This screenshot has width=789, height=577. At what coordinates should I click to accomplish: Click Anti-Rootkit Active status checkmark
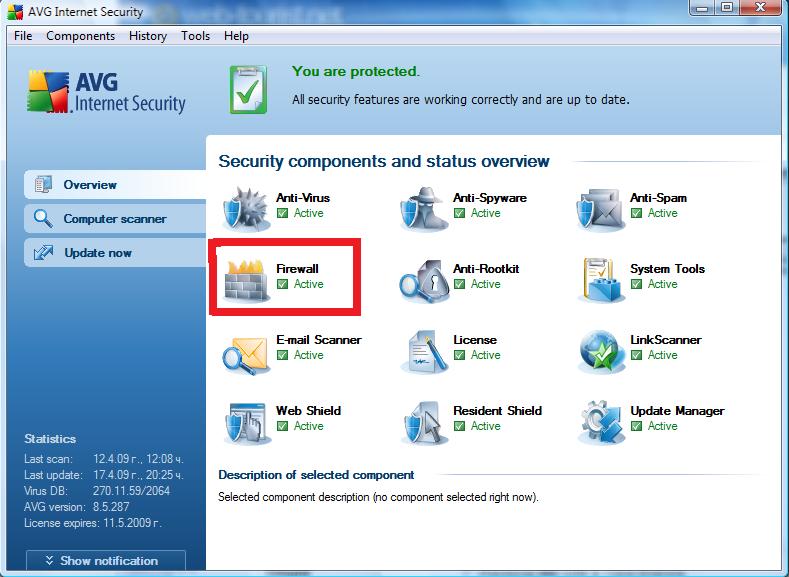(459, 284)
